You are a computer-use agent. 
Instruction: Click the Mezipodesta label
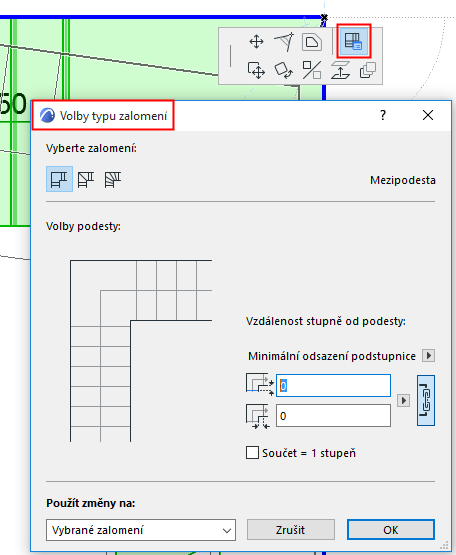click(x=403, y=180)
